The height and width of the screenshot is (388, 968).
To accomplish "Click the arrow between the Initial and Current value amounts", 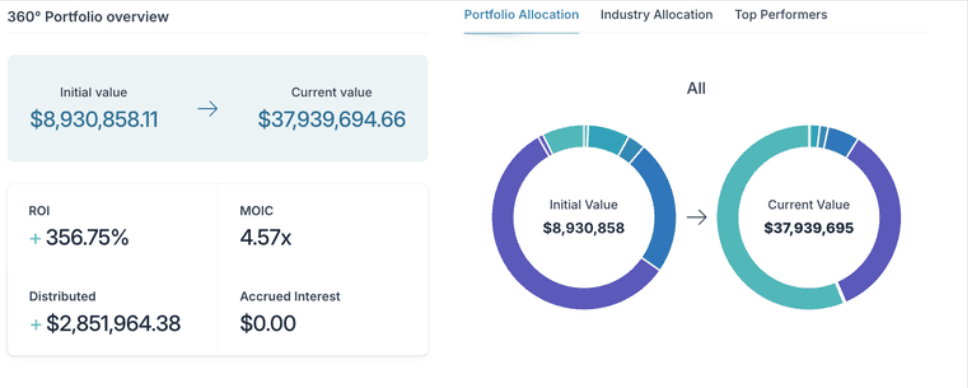I will point(207,110).
